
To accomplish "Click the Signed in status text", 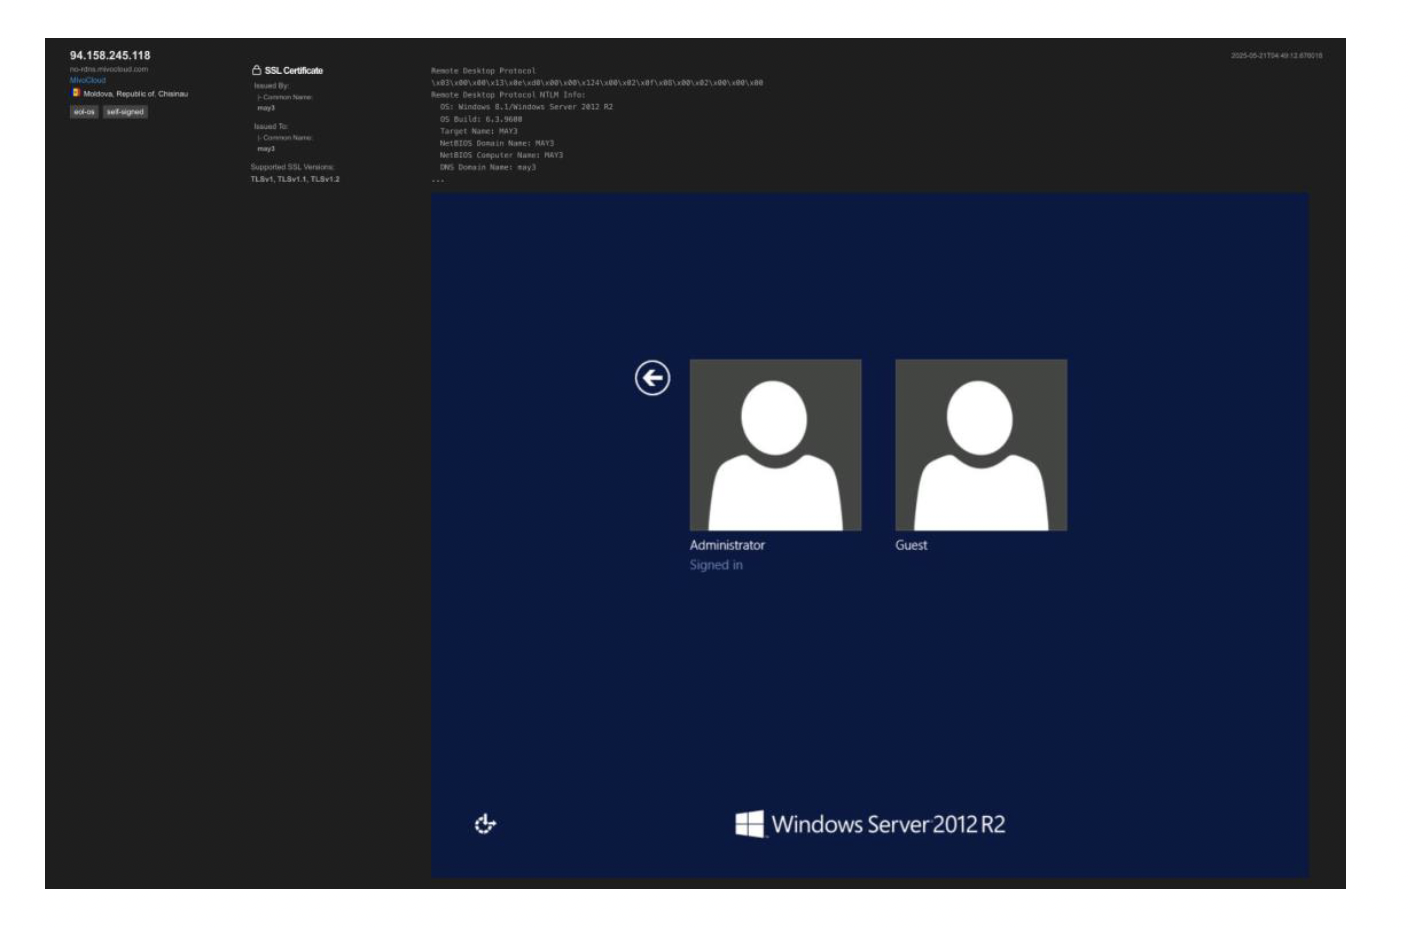I will (x=716, y=565).
